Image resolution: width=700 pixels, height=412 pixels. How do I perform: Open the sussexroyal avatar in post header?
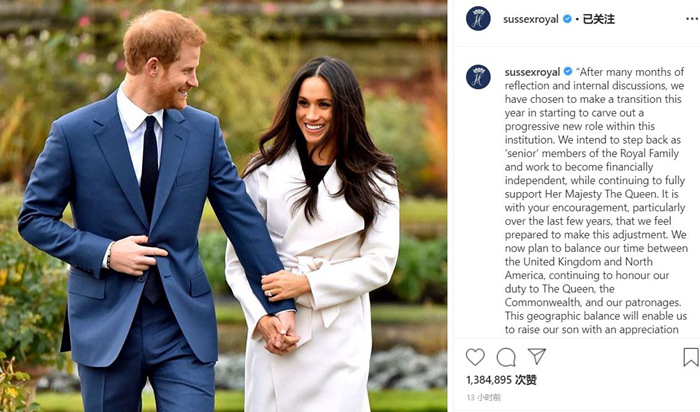(478, 19)
